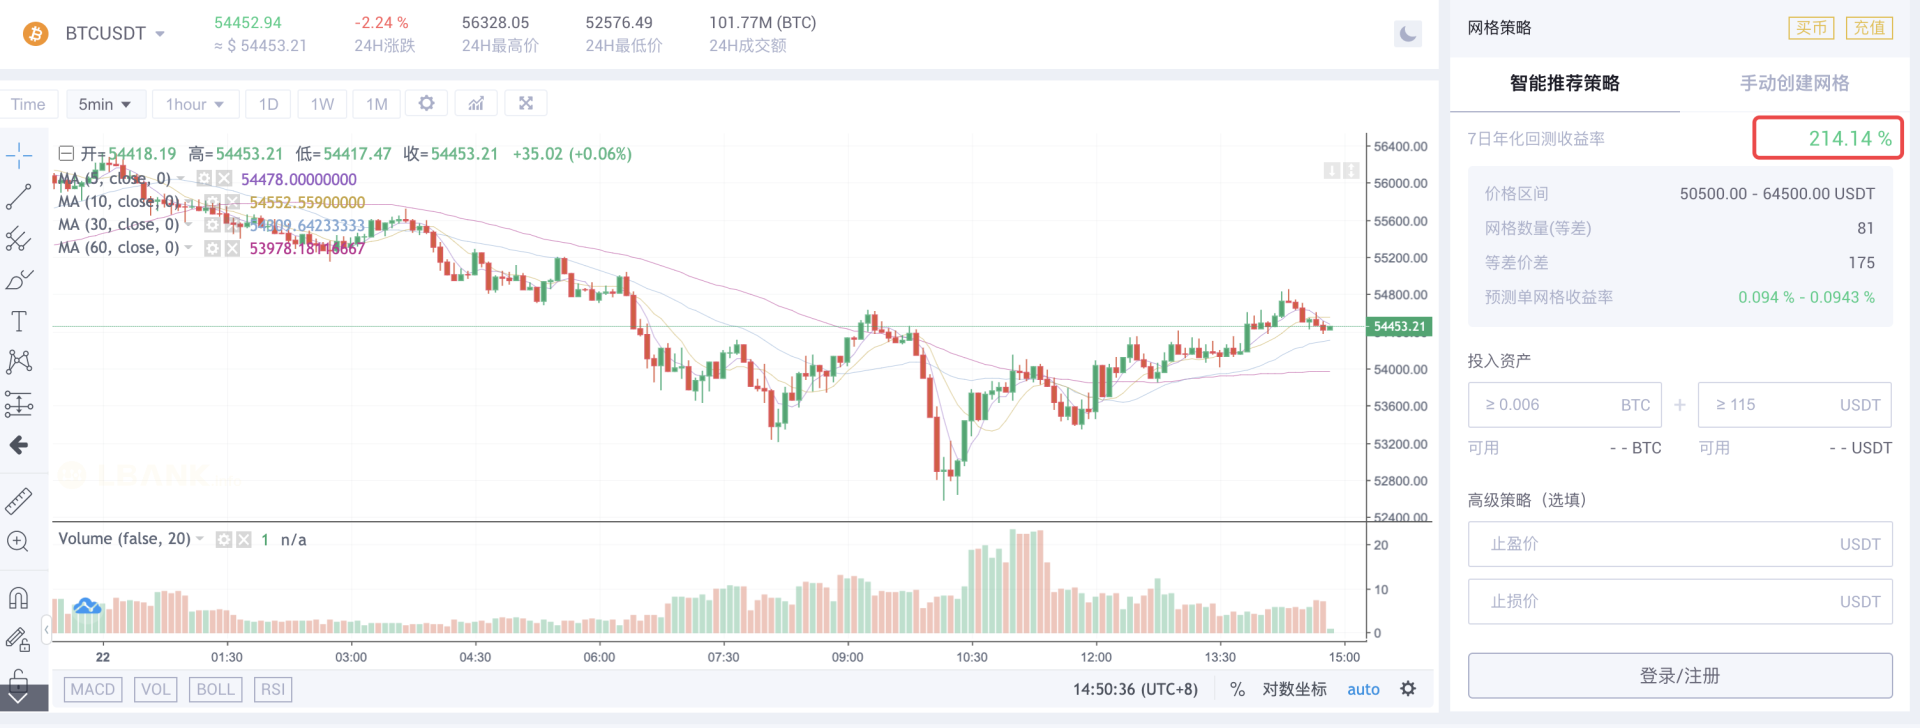
Task: Select the XABCD pattern drawing tool
Action: coord(19,361)
